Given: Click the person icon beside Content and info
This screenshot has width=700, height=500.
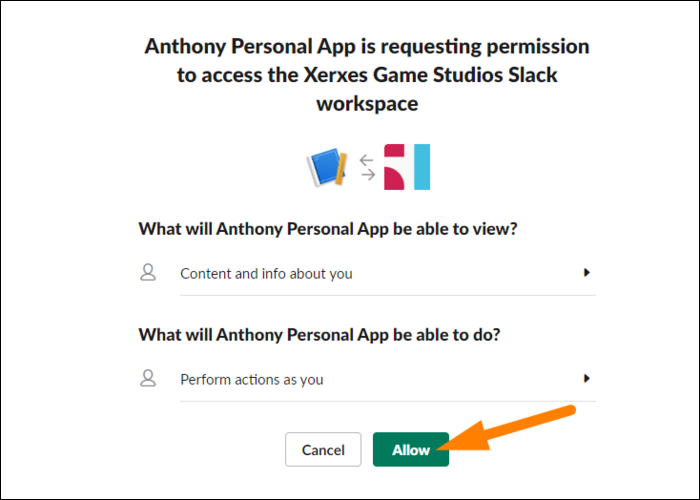Looking at the screenshot, I should pos(149,272).
